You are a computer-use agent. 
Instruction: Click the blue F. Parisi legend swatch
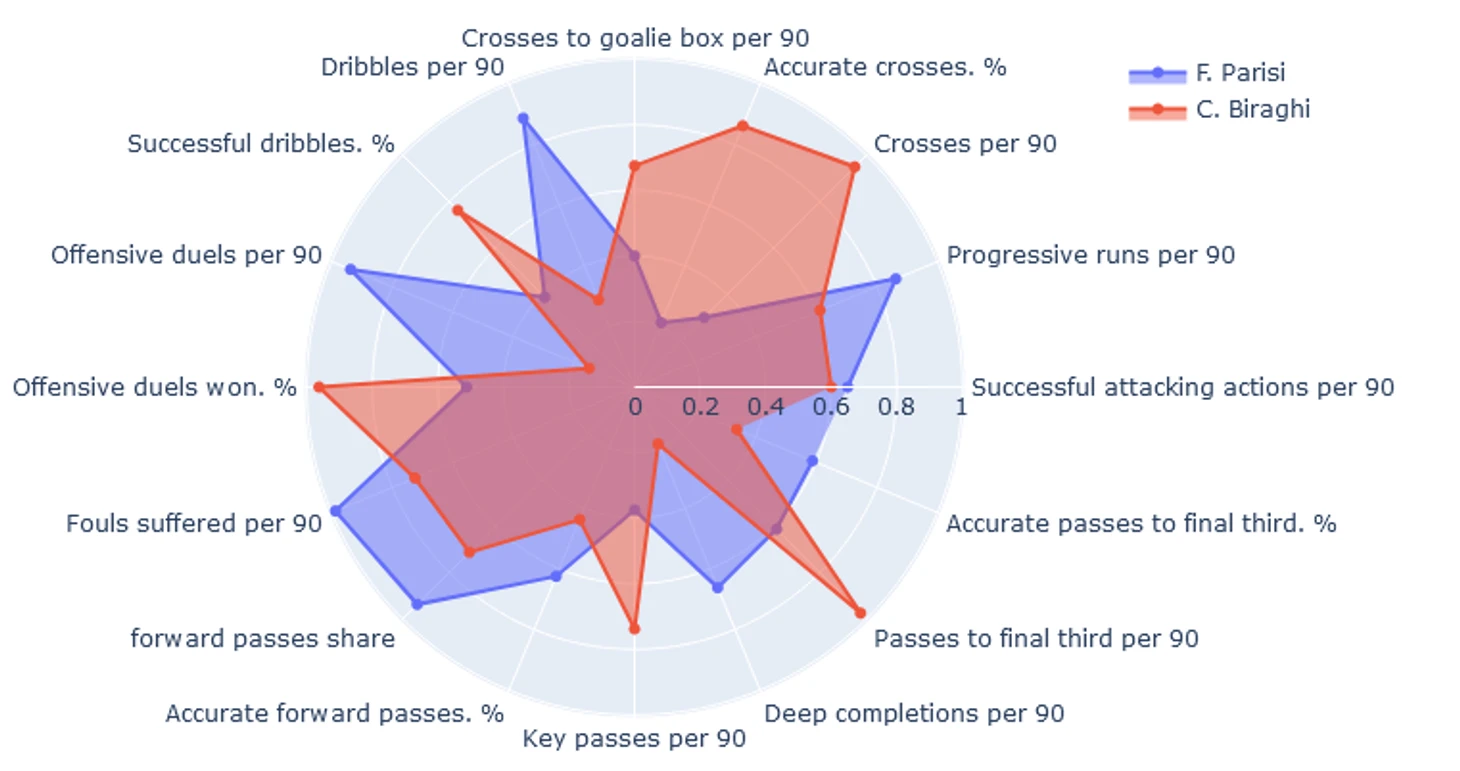[1157, 73]
